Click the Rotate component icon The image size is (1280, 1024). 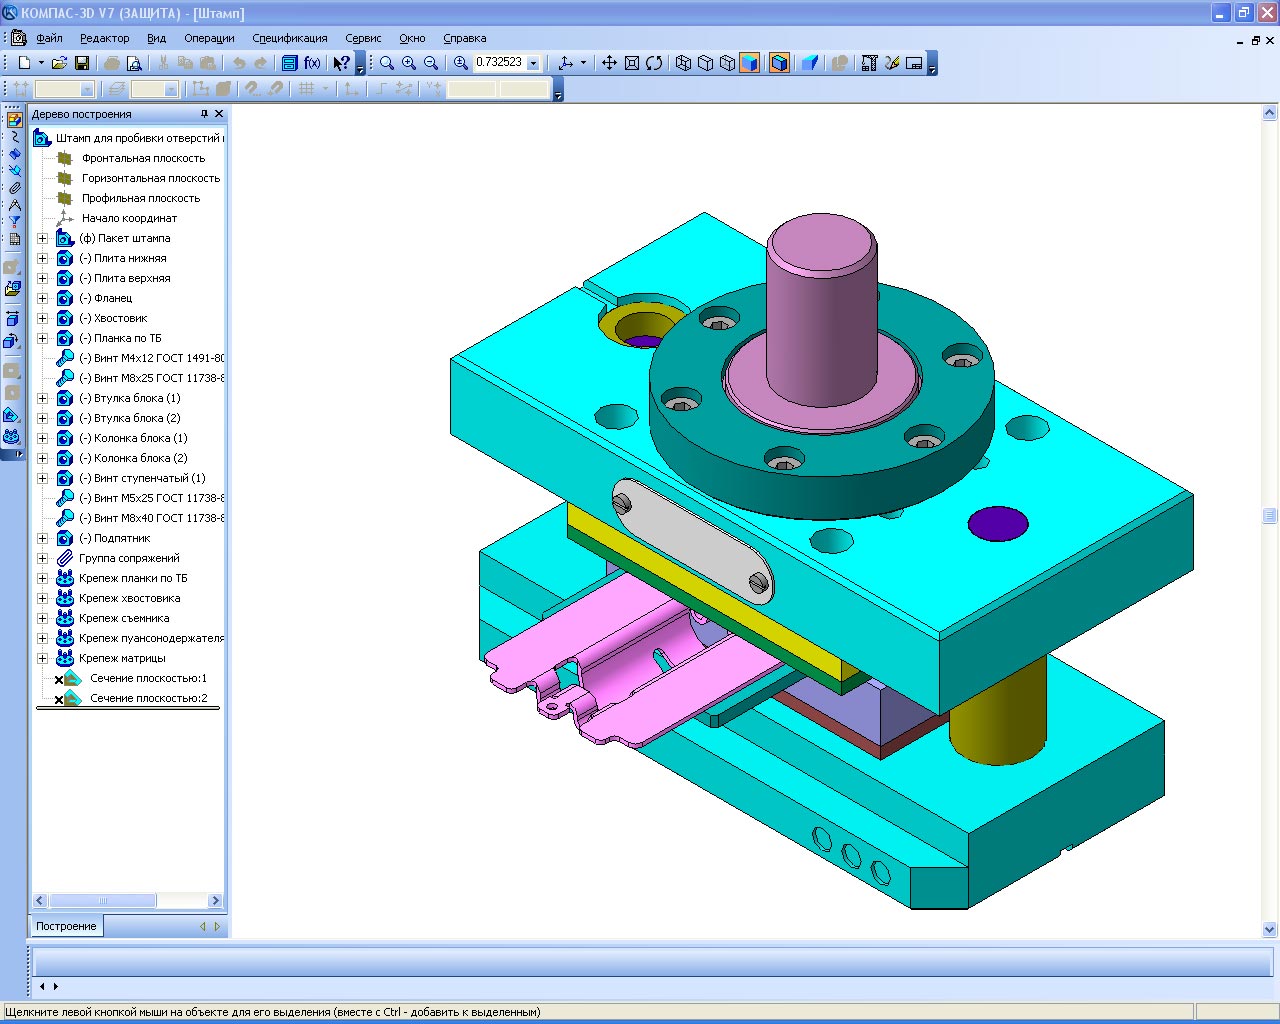[x=12, y=341]
